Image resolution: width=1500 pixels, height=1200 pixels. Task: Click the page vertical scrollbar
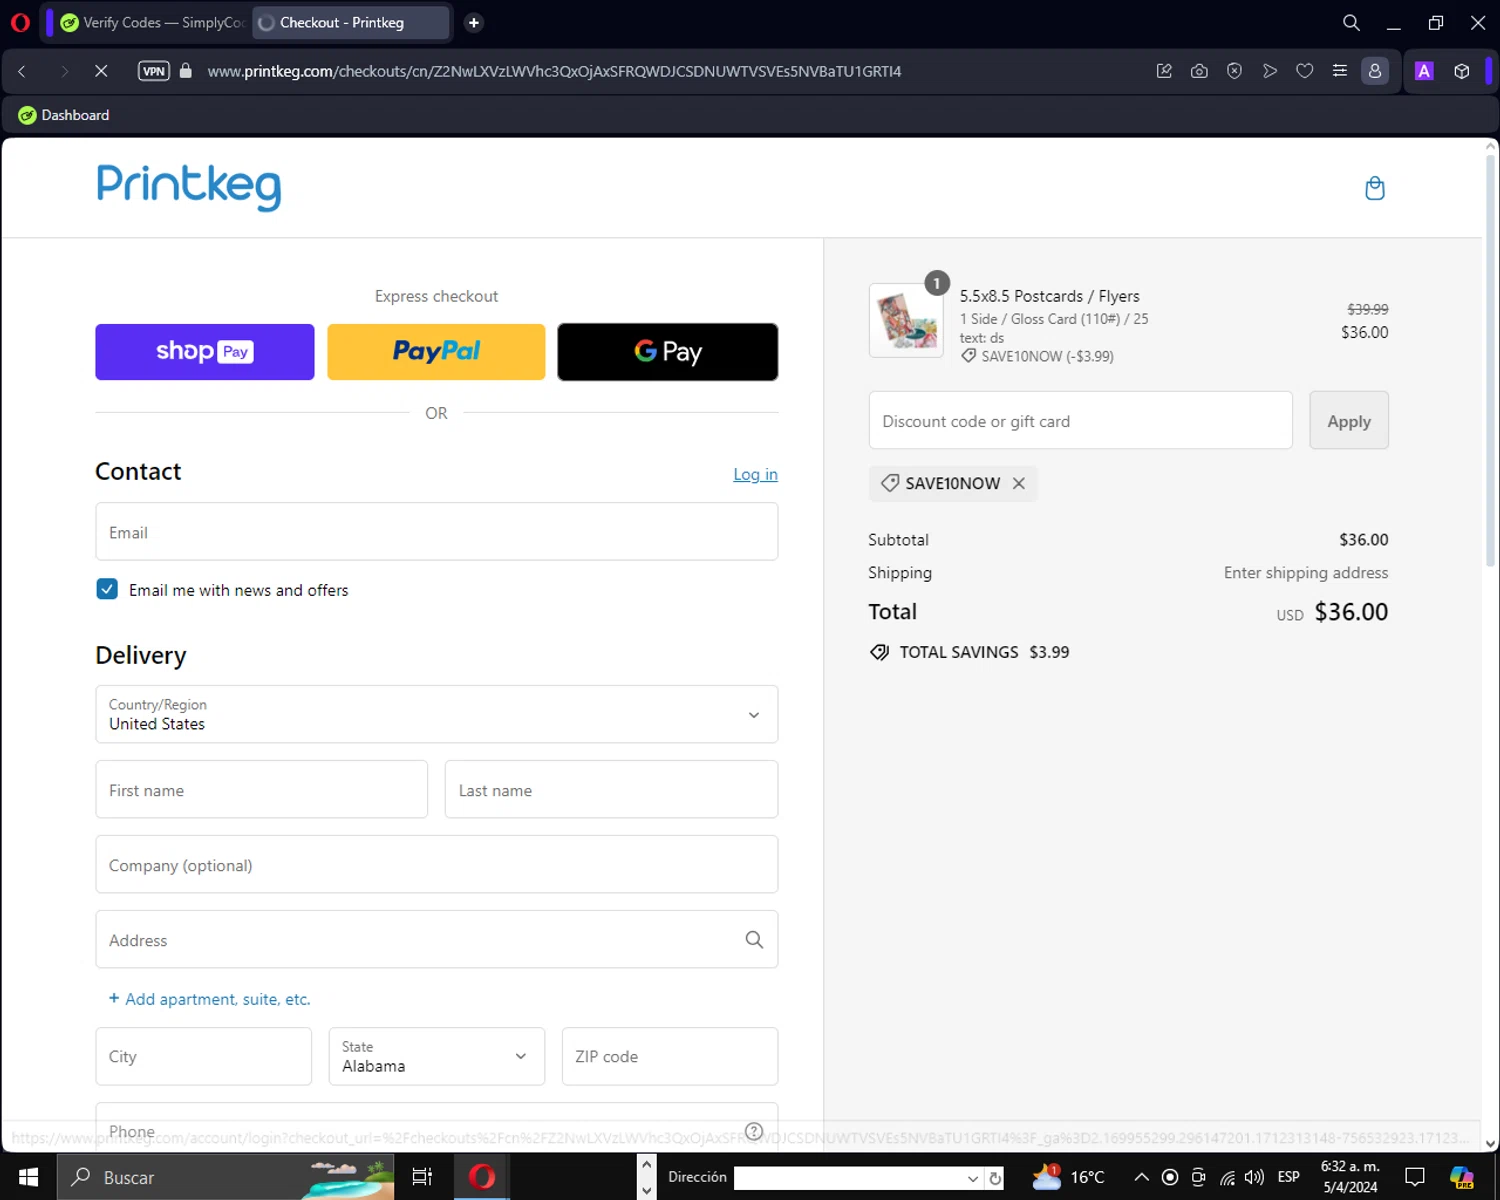(x=1490, y=360)
